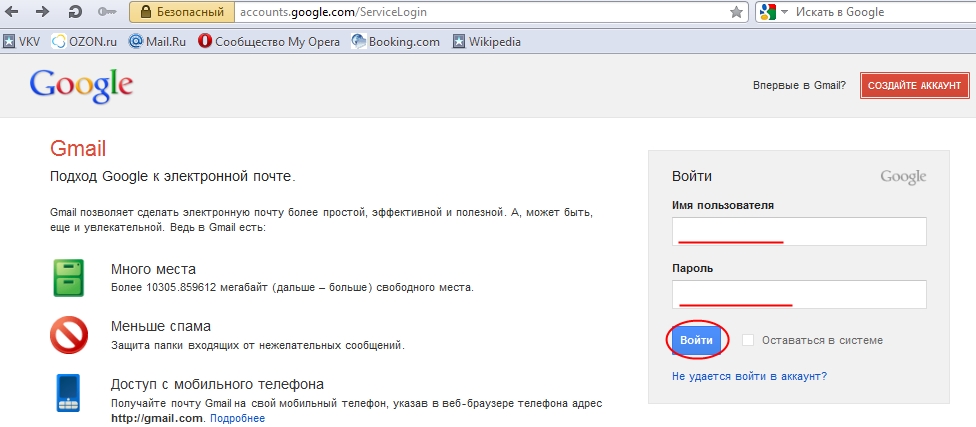Click the browser forward arrow
Viewport: 976px width, 427px height.
click(42, 11)
